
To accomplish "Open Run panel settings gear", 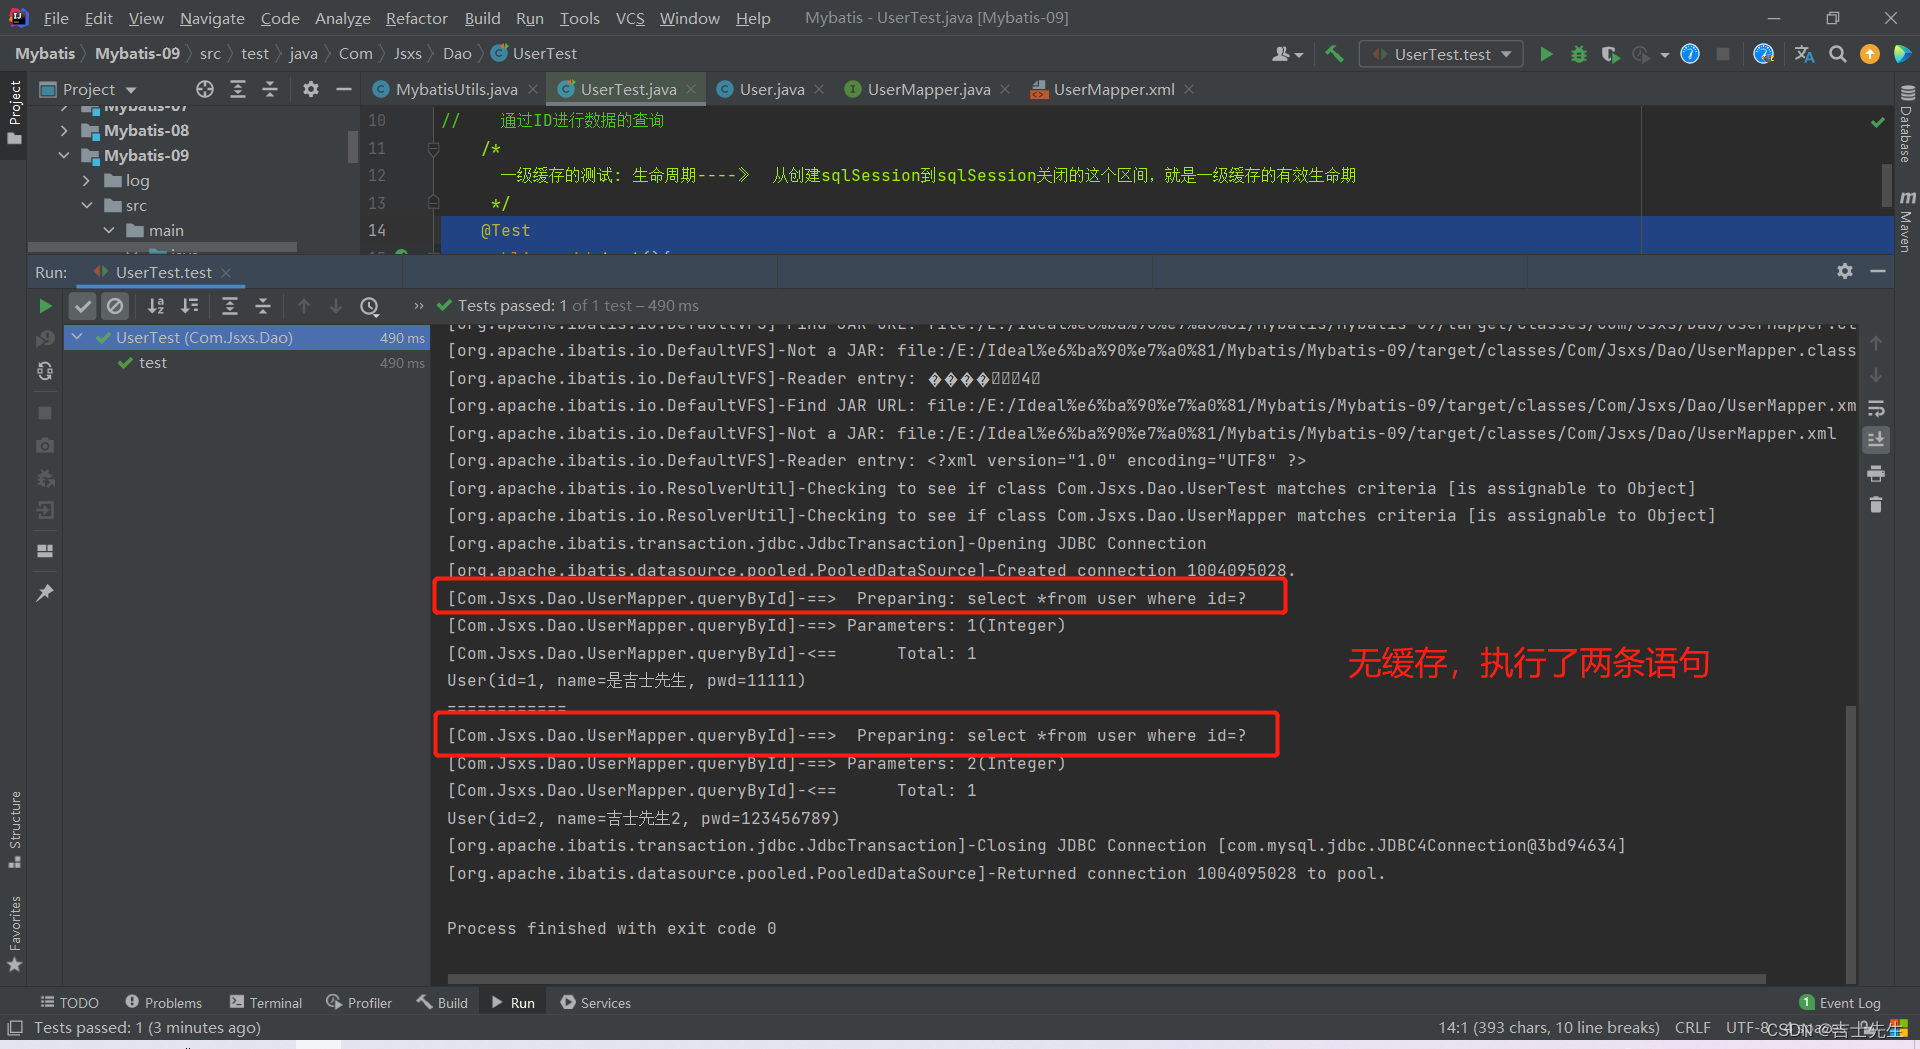I will (x=1845, y=271).
